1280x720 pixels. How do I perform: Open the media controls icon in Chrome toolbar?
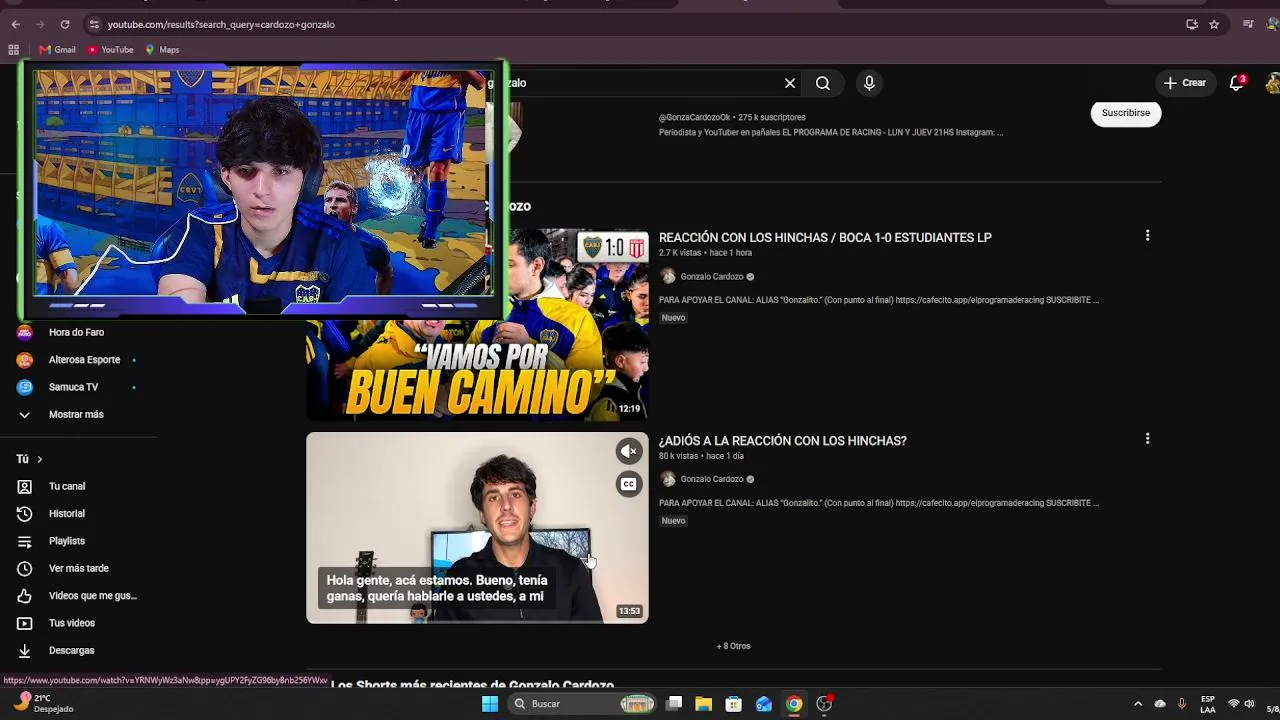1248,24
